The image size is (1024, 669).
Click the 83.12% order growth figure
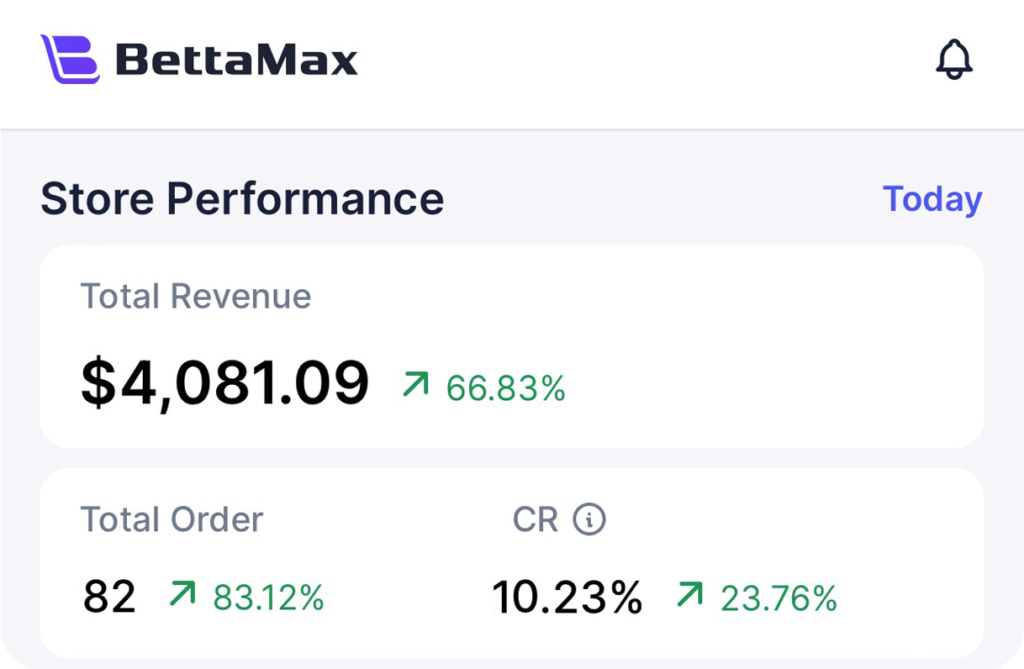tap(268, 597)
